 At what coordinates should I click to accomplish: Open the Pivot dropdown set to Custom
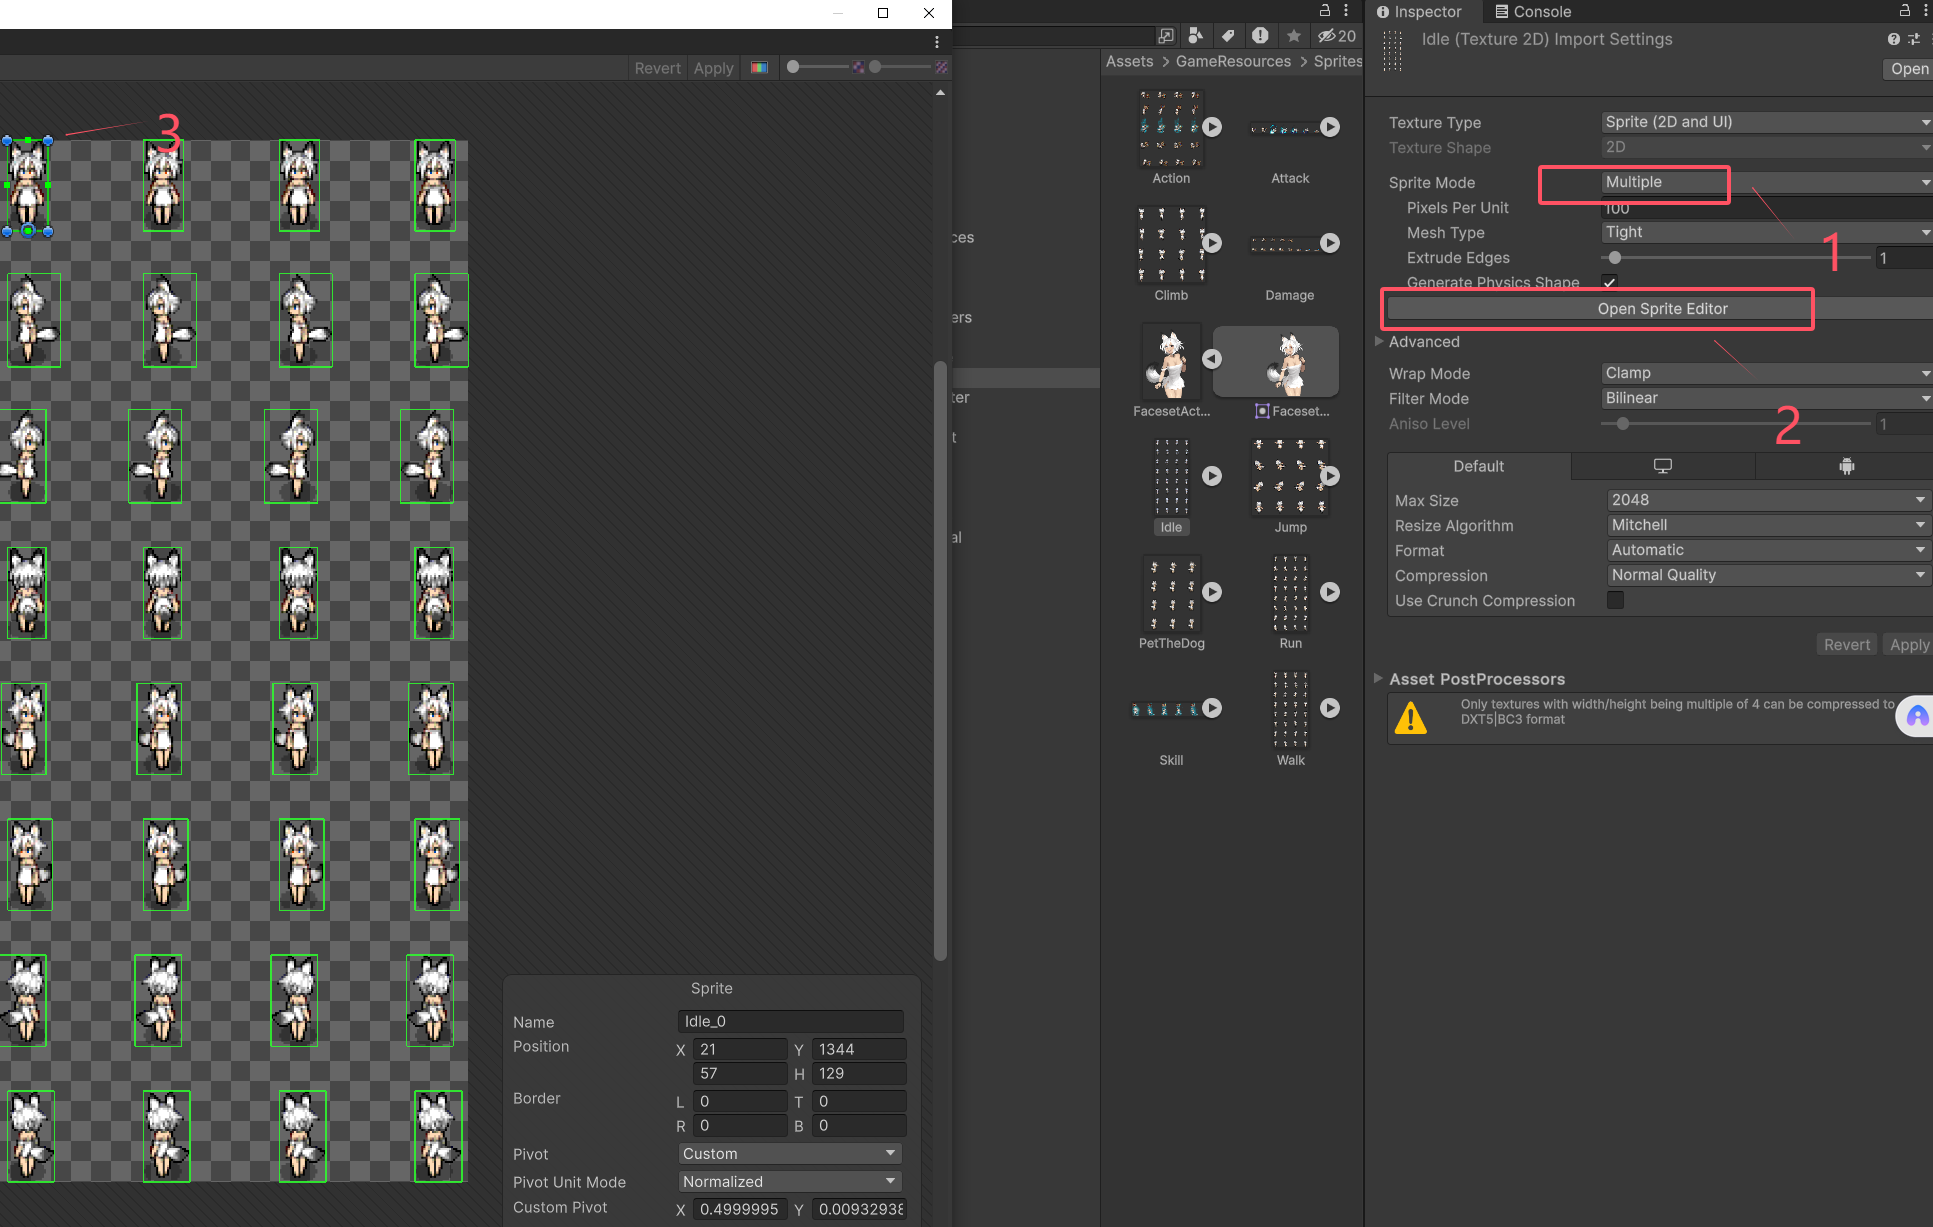click(789, 1154)
